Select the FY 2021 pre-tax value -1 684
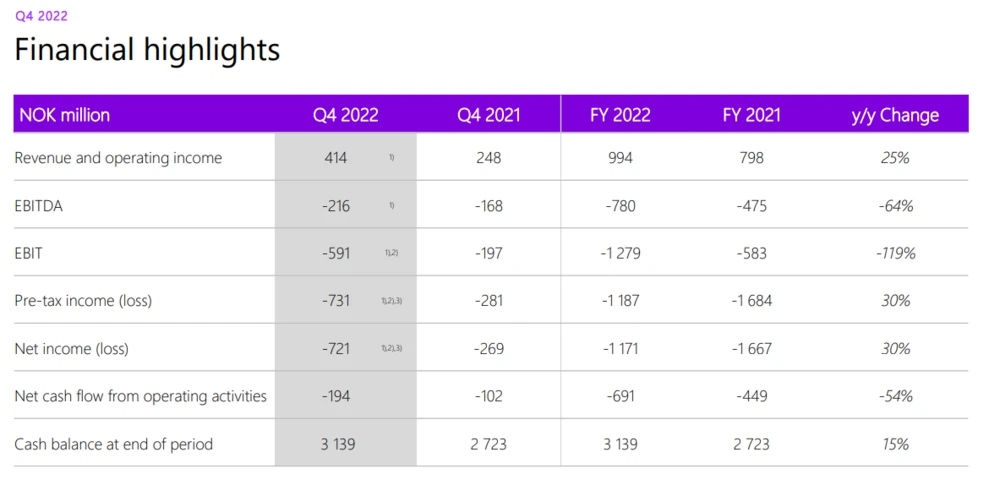 click(x=751, y=301)
